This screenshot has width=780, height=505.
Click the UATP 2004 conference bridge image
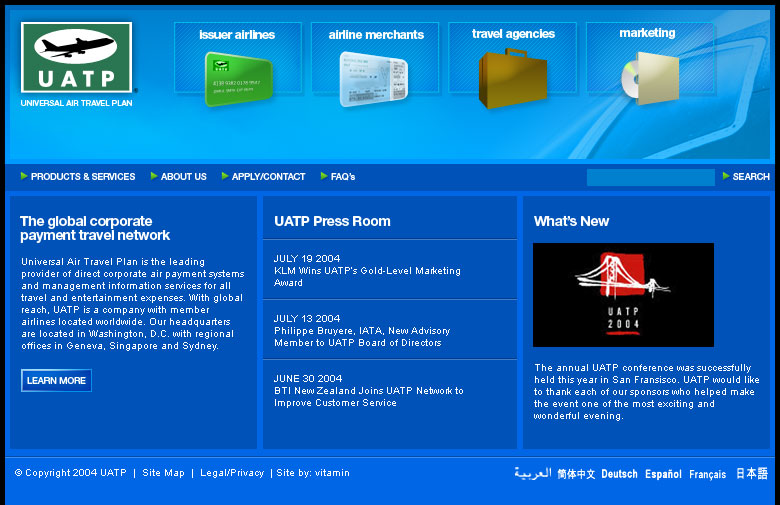pyautogui.click(x=623, y=295)
